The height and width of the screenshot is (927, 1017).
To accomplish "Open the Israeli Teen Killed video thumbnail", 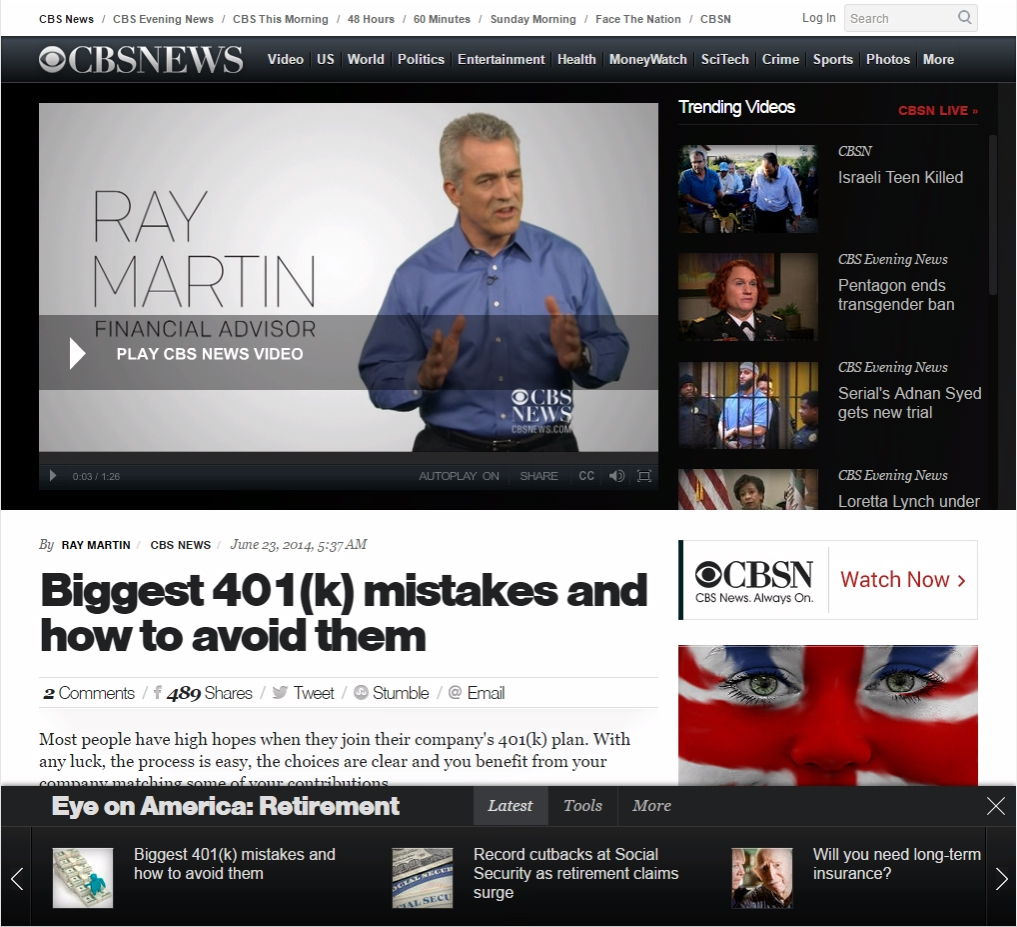I will click(x=748, y=189).
